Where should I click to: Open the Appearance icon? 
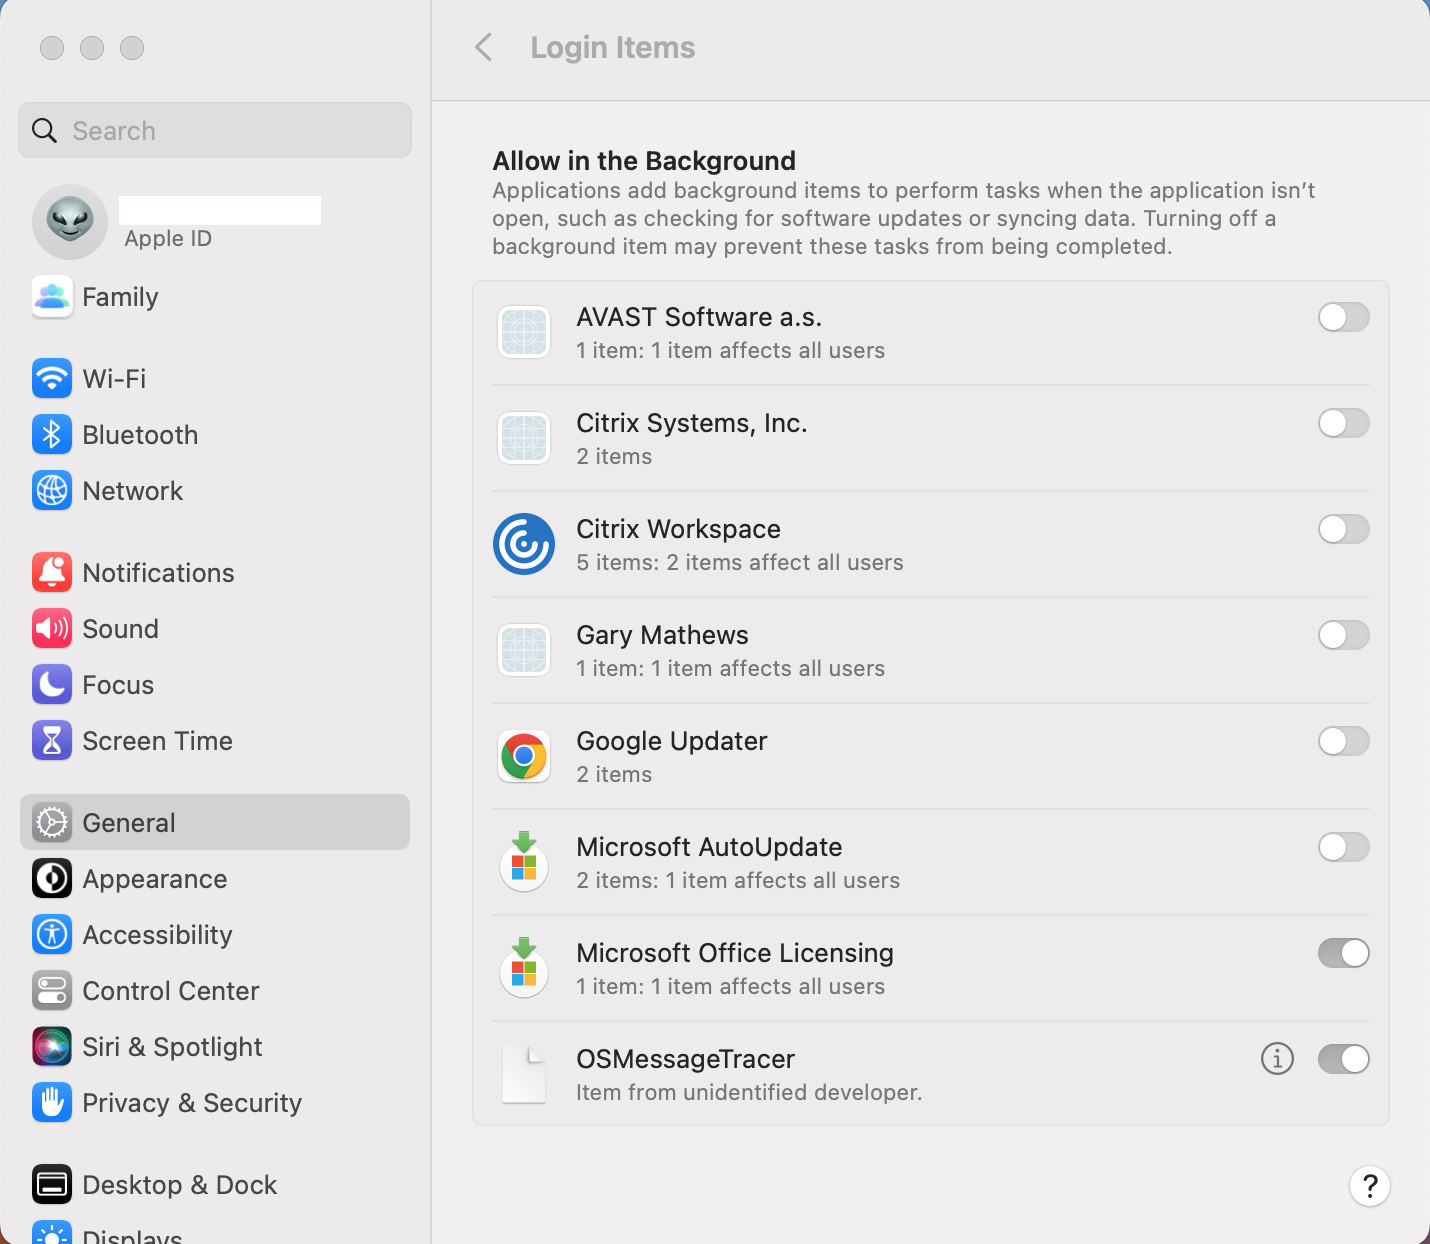(52, 879)
